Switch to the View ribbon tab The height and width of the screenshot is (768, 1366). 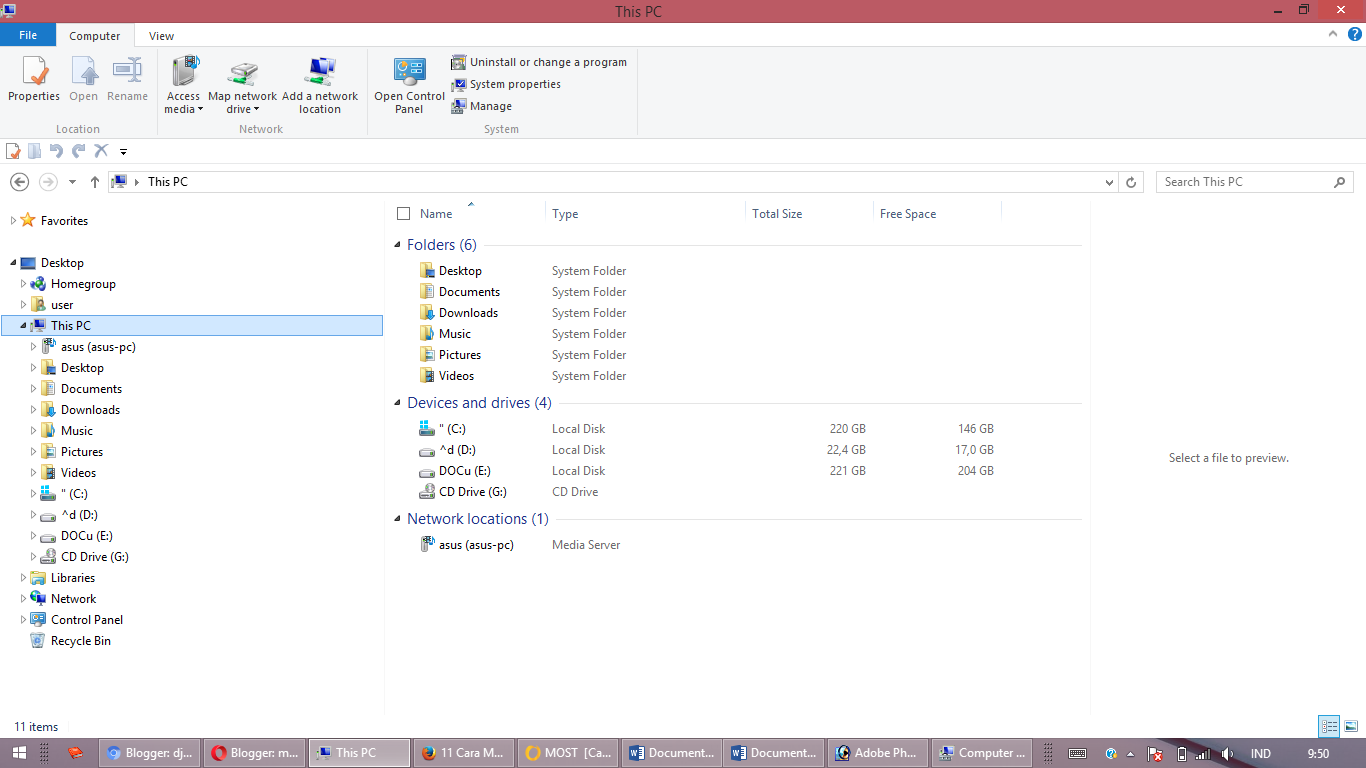161,34
